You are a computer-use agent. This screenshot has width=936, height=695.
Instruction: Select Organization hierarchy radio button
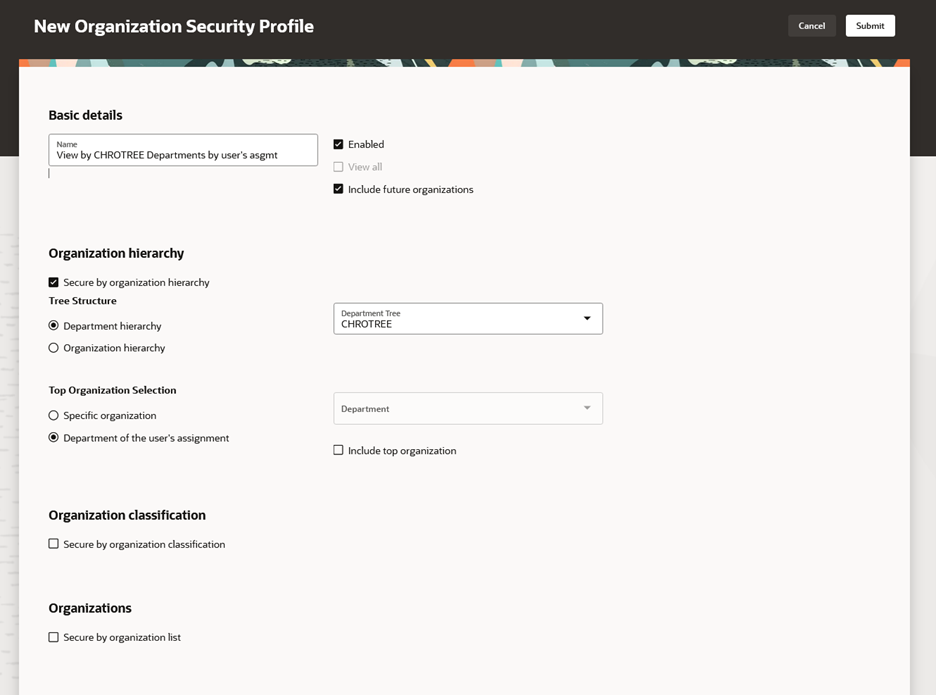pyautogui.click(x=54, y=348)
